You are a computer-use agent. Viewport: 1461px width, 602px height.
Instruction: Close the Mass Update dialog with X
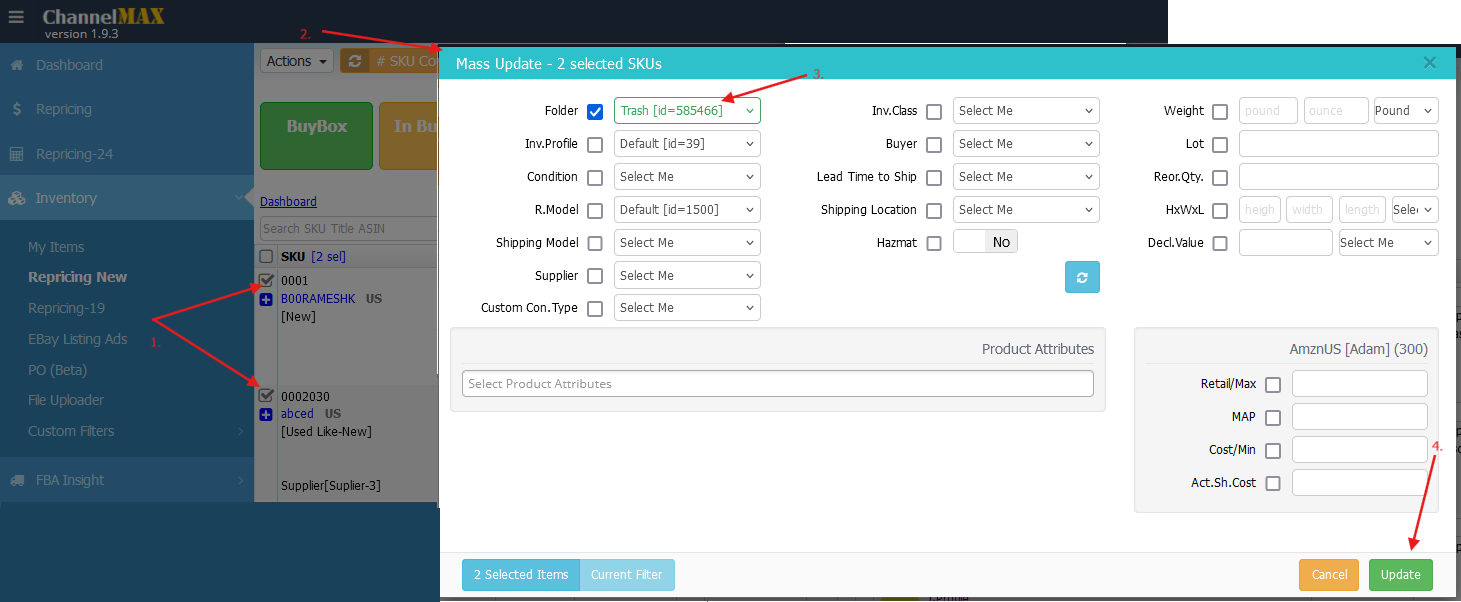click(1430, 63)
